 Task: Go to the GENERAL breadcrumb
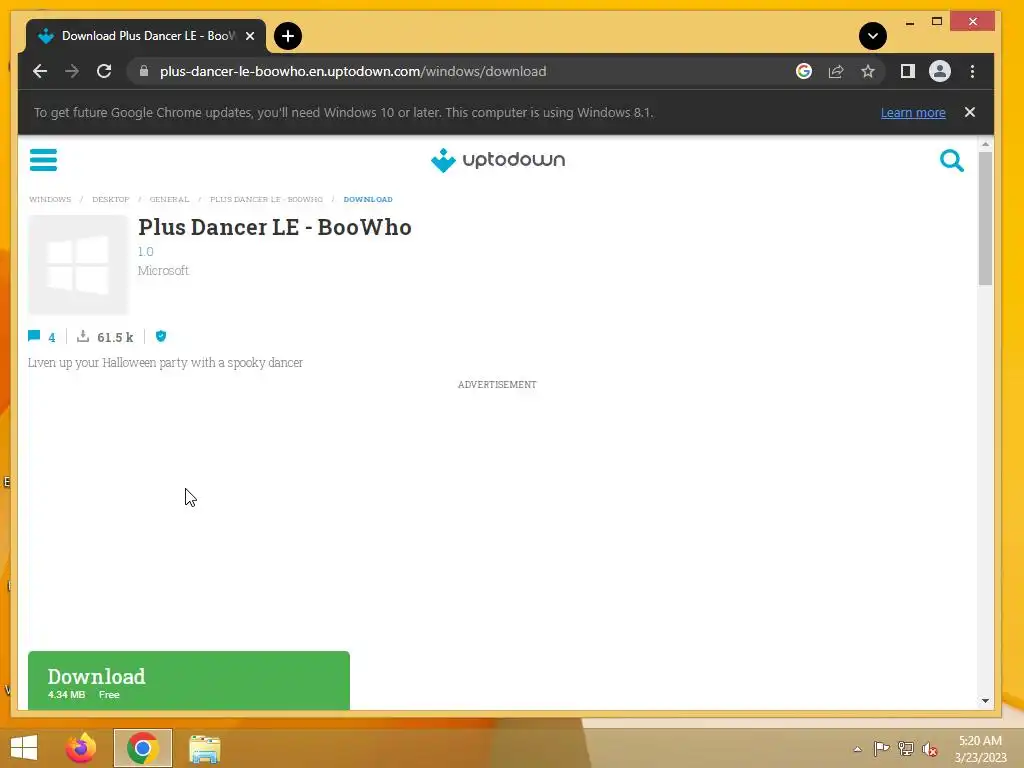click(x=169, y=199)
